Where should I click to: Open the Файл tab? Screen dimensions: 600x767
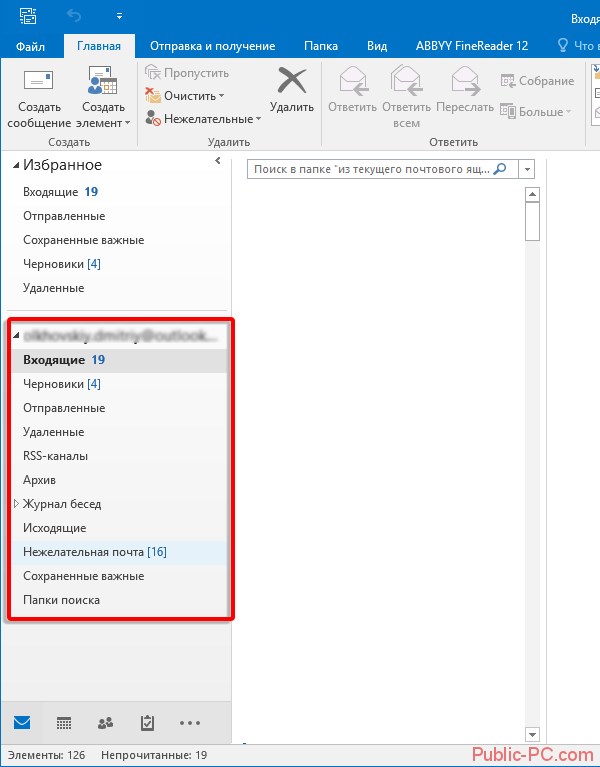point(30,46)
